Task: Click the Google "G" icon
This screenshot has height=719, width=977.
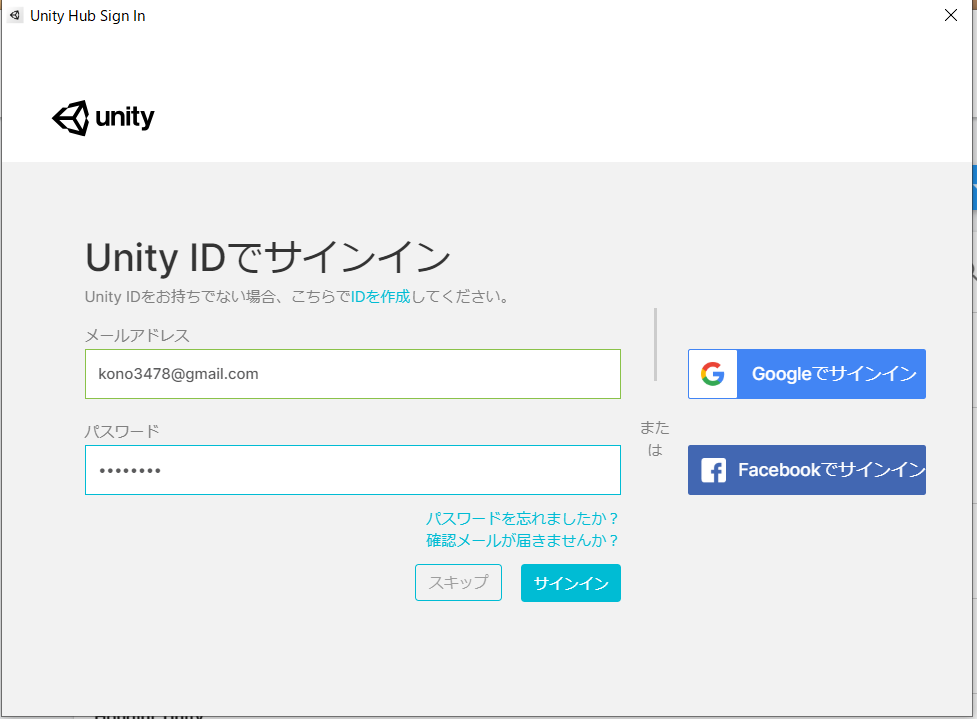Action: 712,374
